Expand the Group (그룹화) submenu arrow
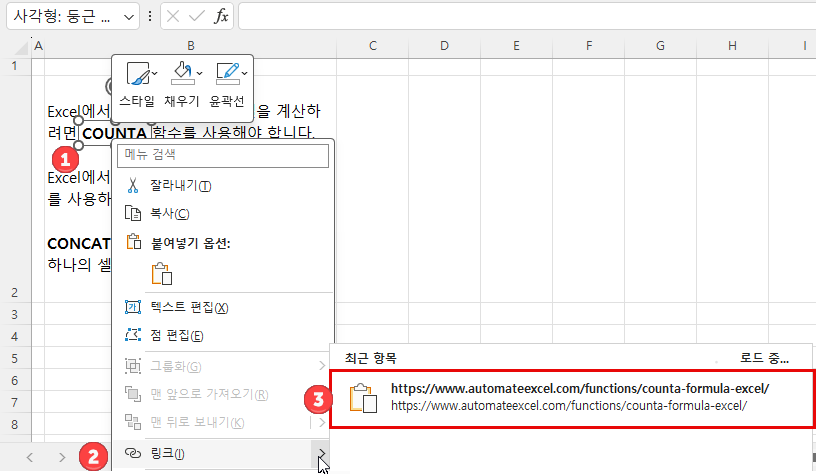Viewport: 816px width, 474px height. (x=322, y=366)
